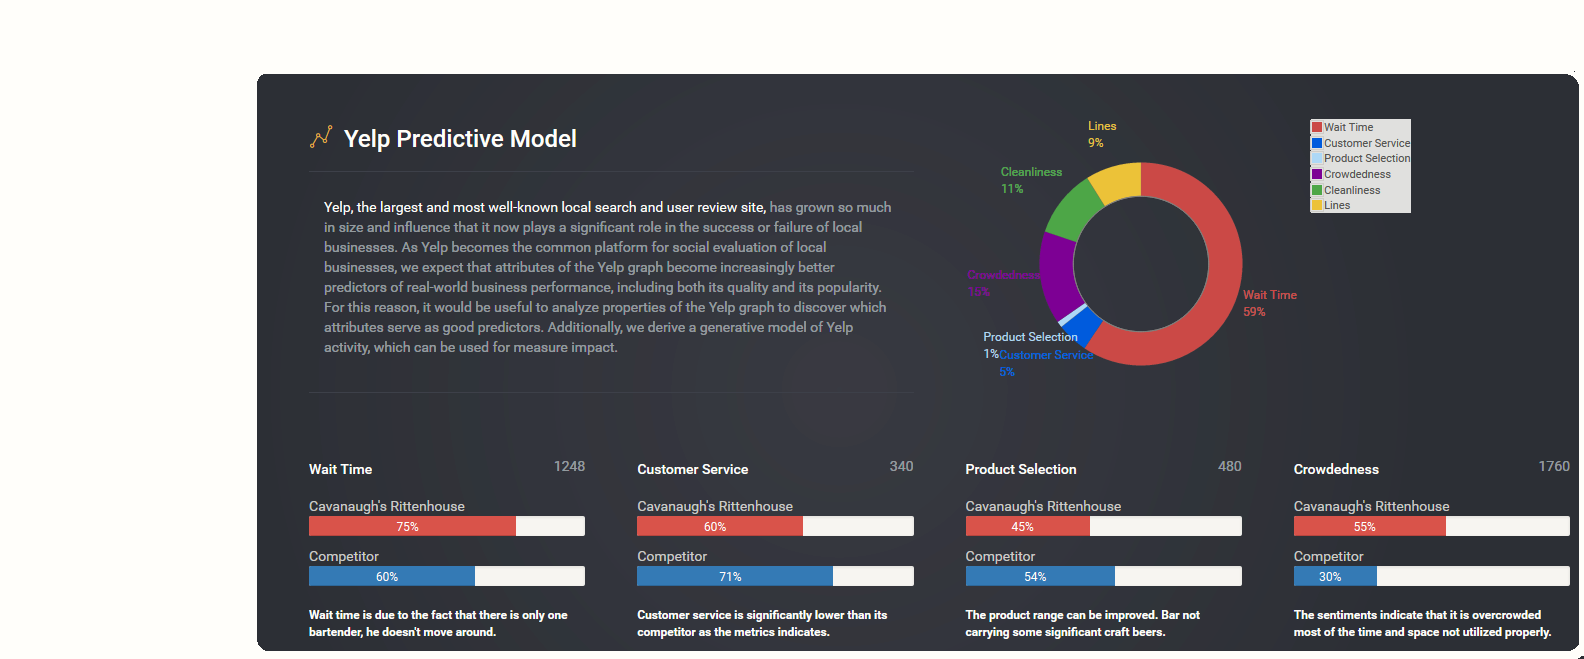Click Competitor 71% Customer Service bar
The height and width of the screenshot is (659, 1584).
pyautogui.click(x=735, y=576)
